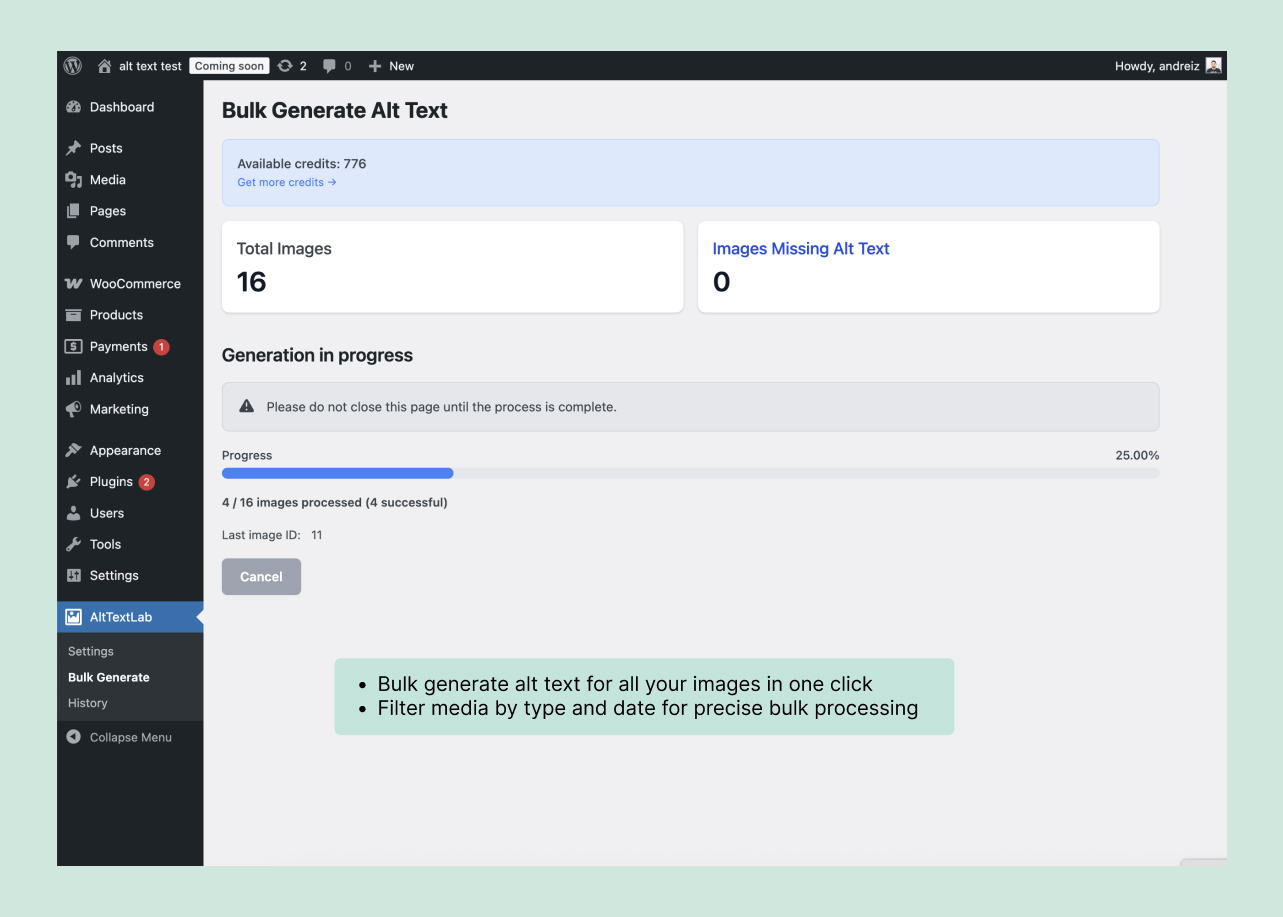Open the WordPress logo menu in the admin bar

coord(72,65)
